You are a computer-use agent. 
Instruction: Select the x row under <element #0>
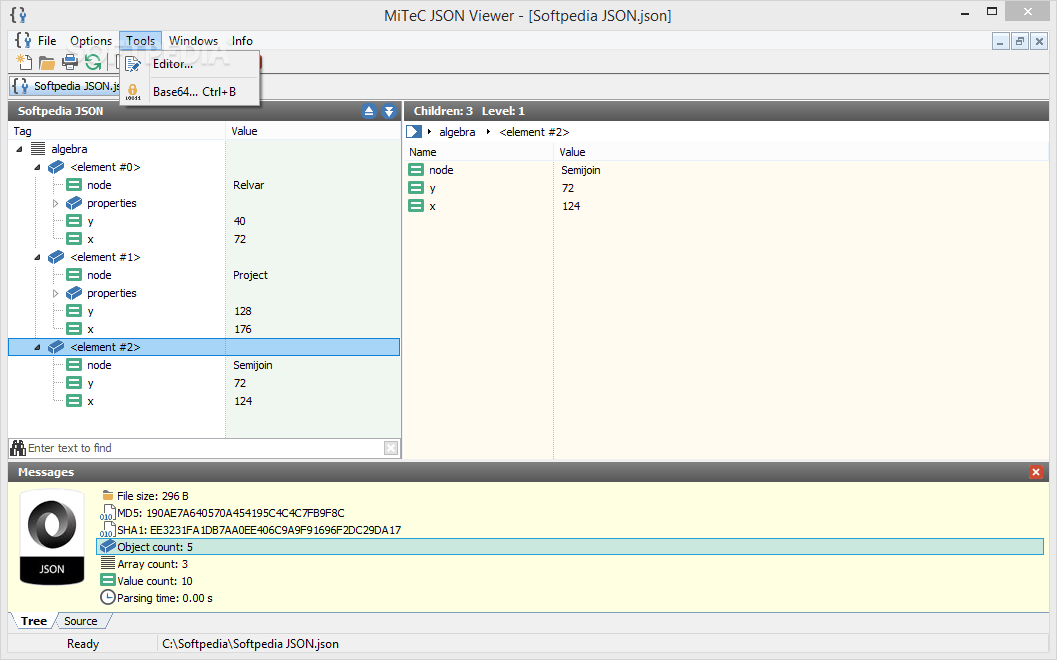(204, 239)
